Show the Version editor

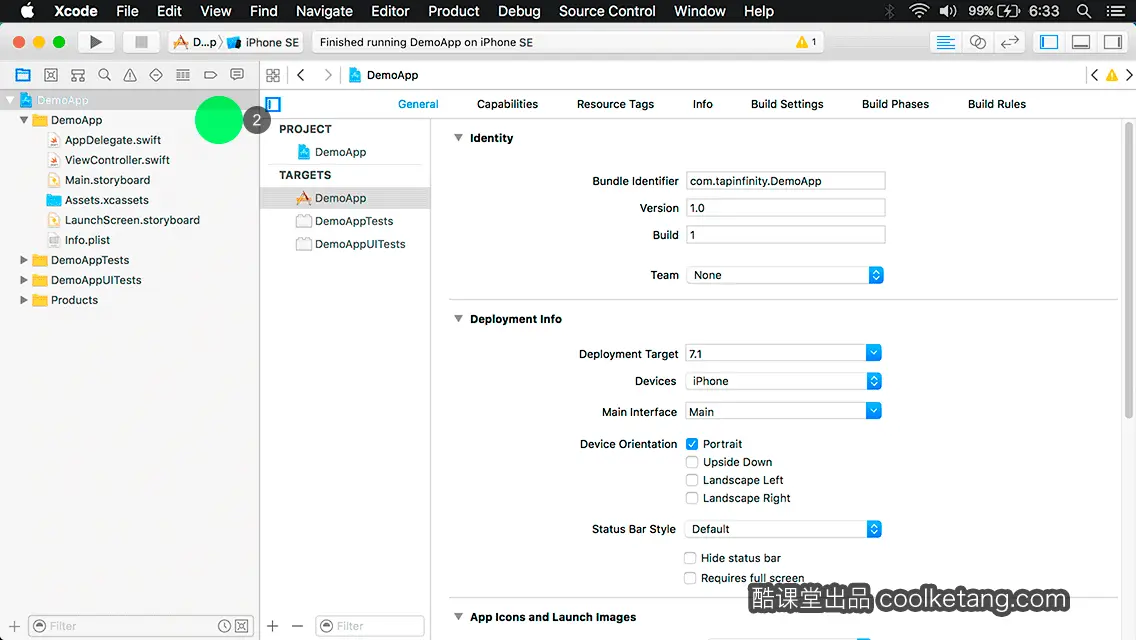tap(1009, 42)
